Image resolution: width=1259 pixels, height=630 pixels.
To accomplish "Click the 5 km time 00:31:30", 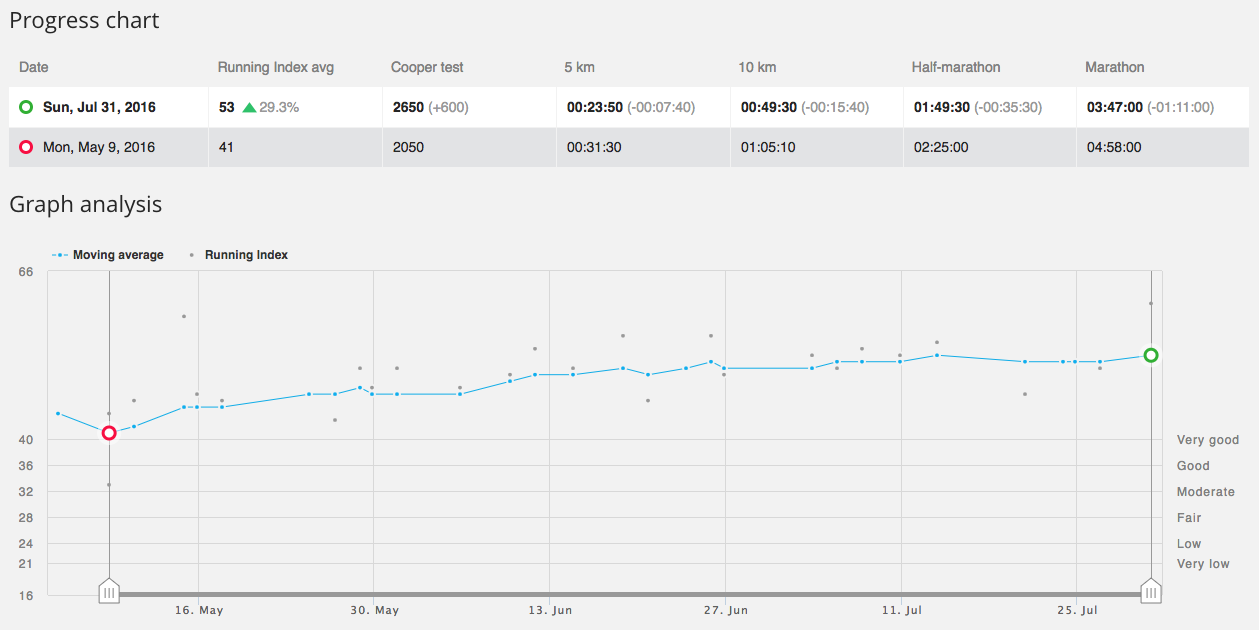I will [594, 147].
